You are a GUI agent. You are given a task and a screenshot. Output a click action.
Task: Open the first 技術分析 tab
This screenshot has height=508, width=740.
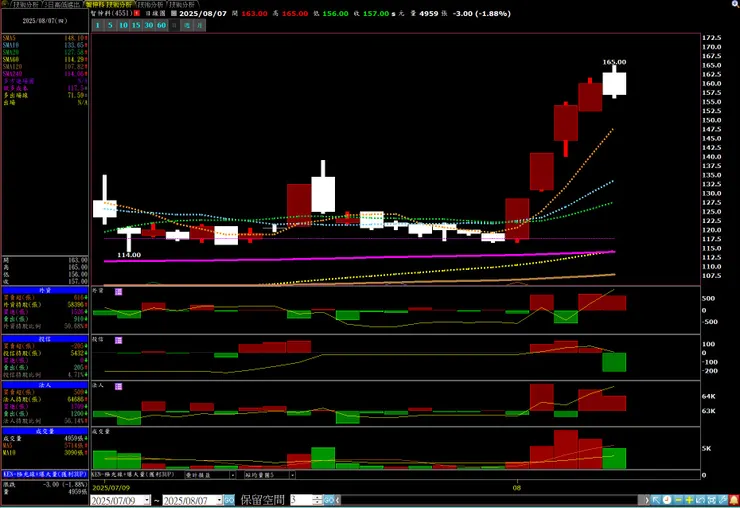[25, 4]
